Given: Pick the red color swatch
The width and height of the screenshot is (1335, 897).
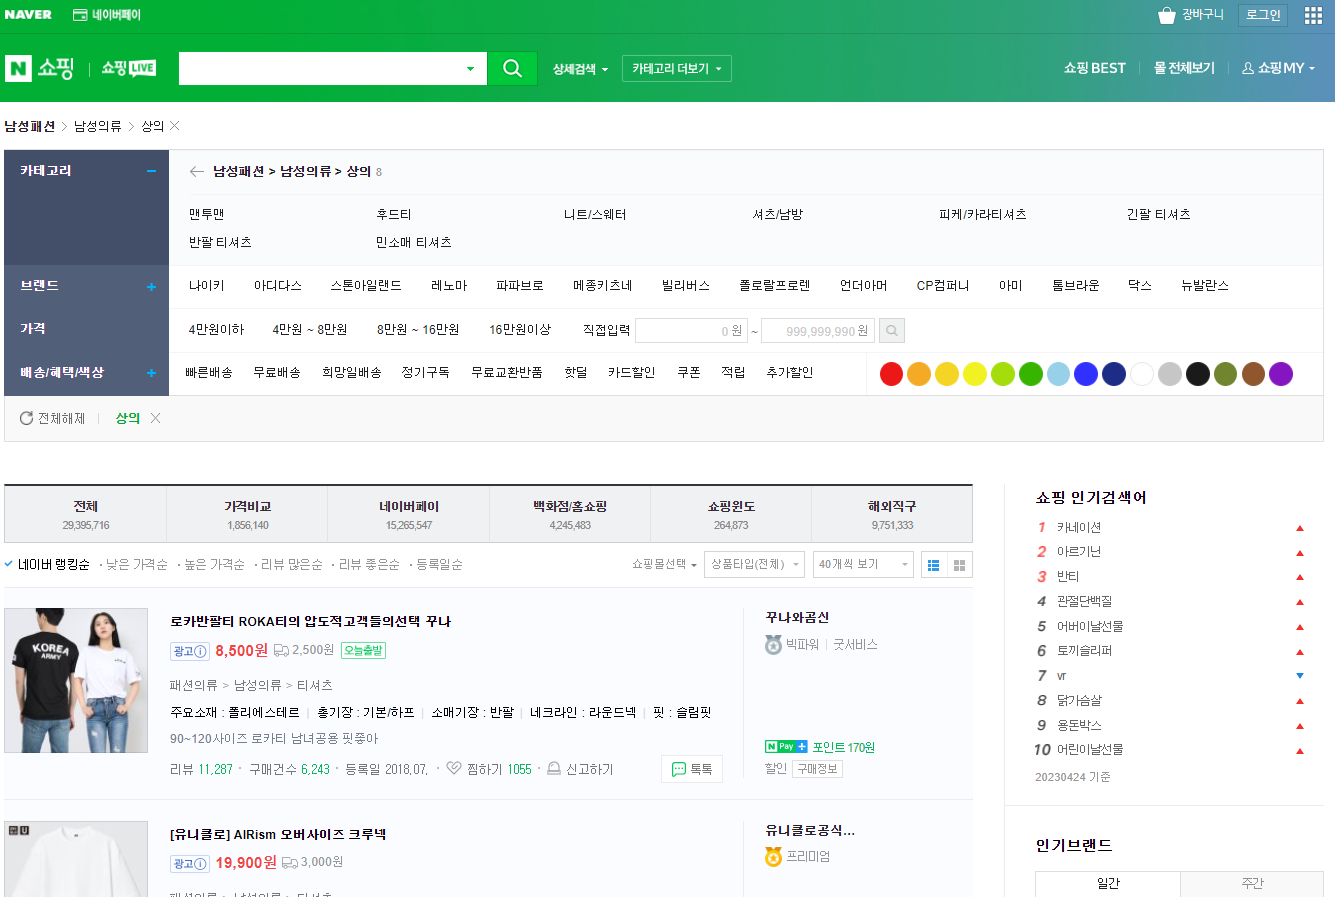Looking at the screenshot, I should tap(891, 374).
